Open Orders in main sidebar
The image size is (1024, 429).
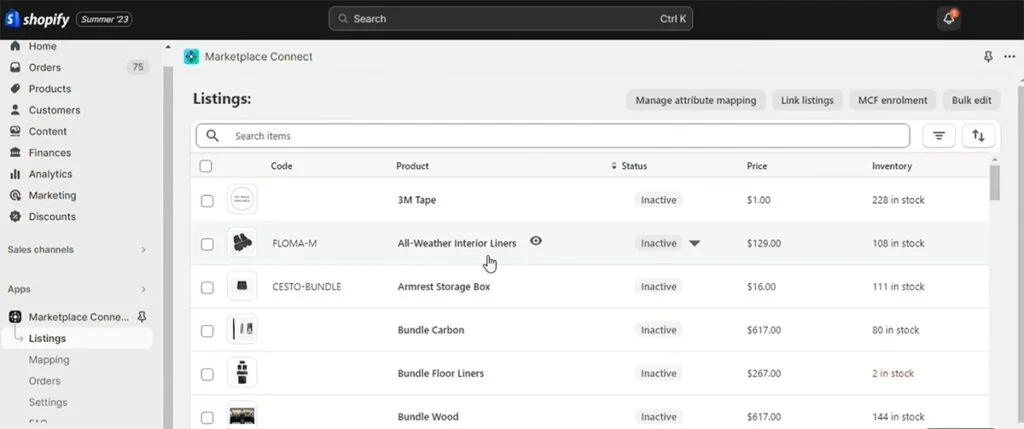pos(45,68)
